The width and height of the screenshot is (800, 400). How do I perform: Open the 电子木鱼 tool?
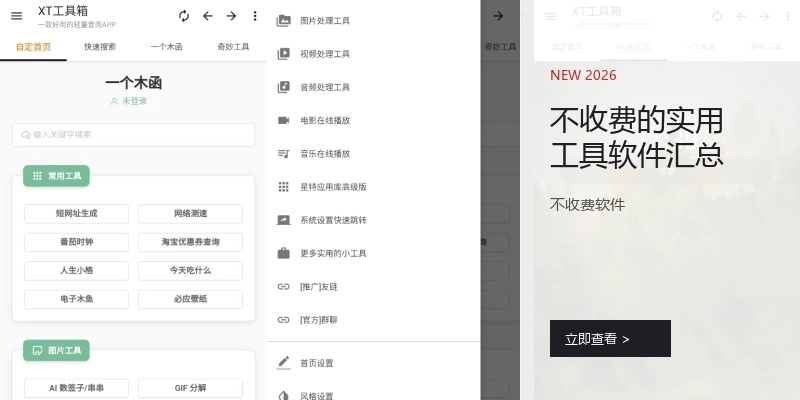[77, 299]
